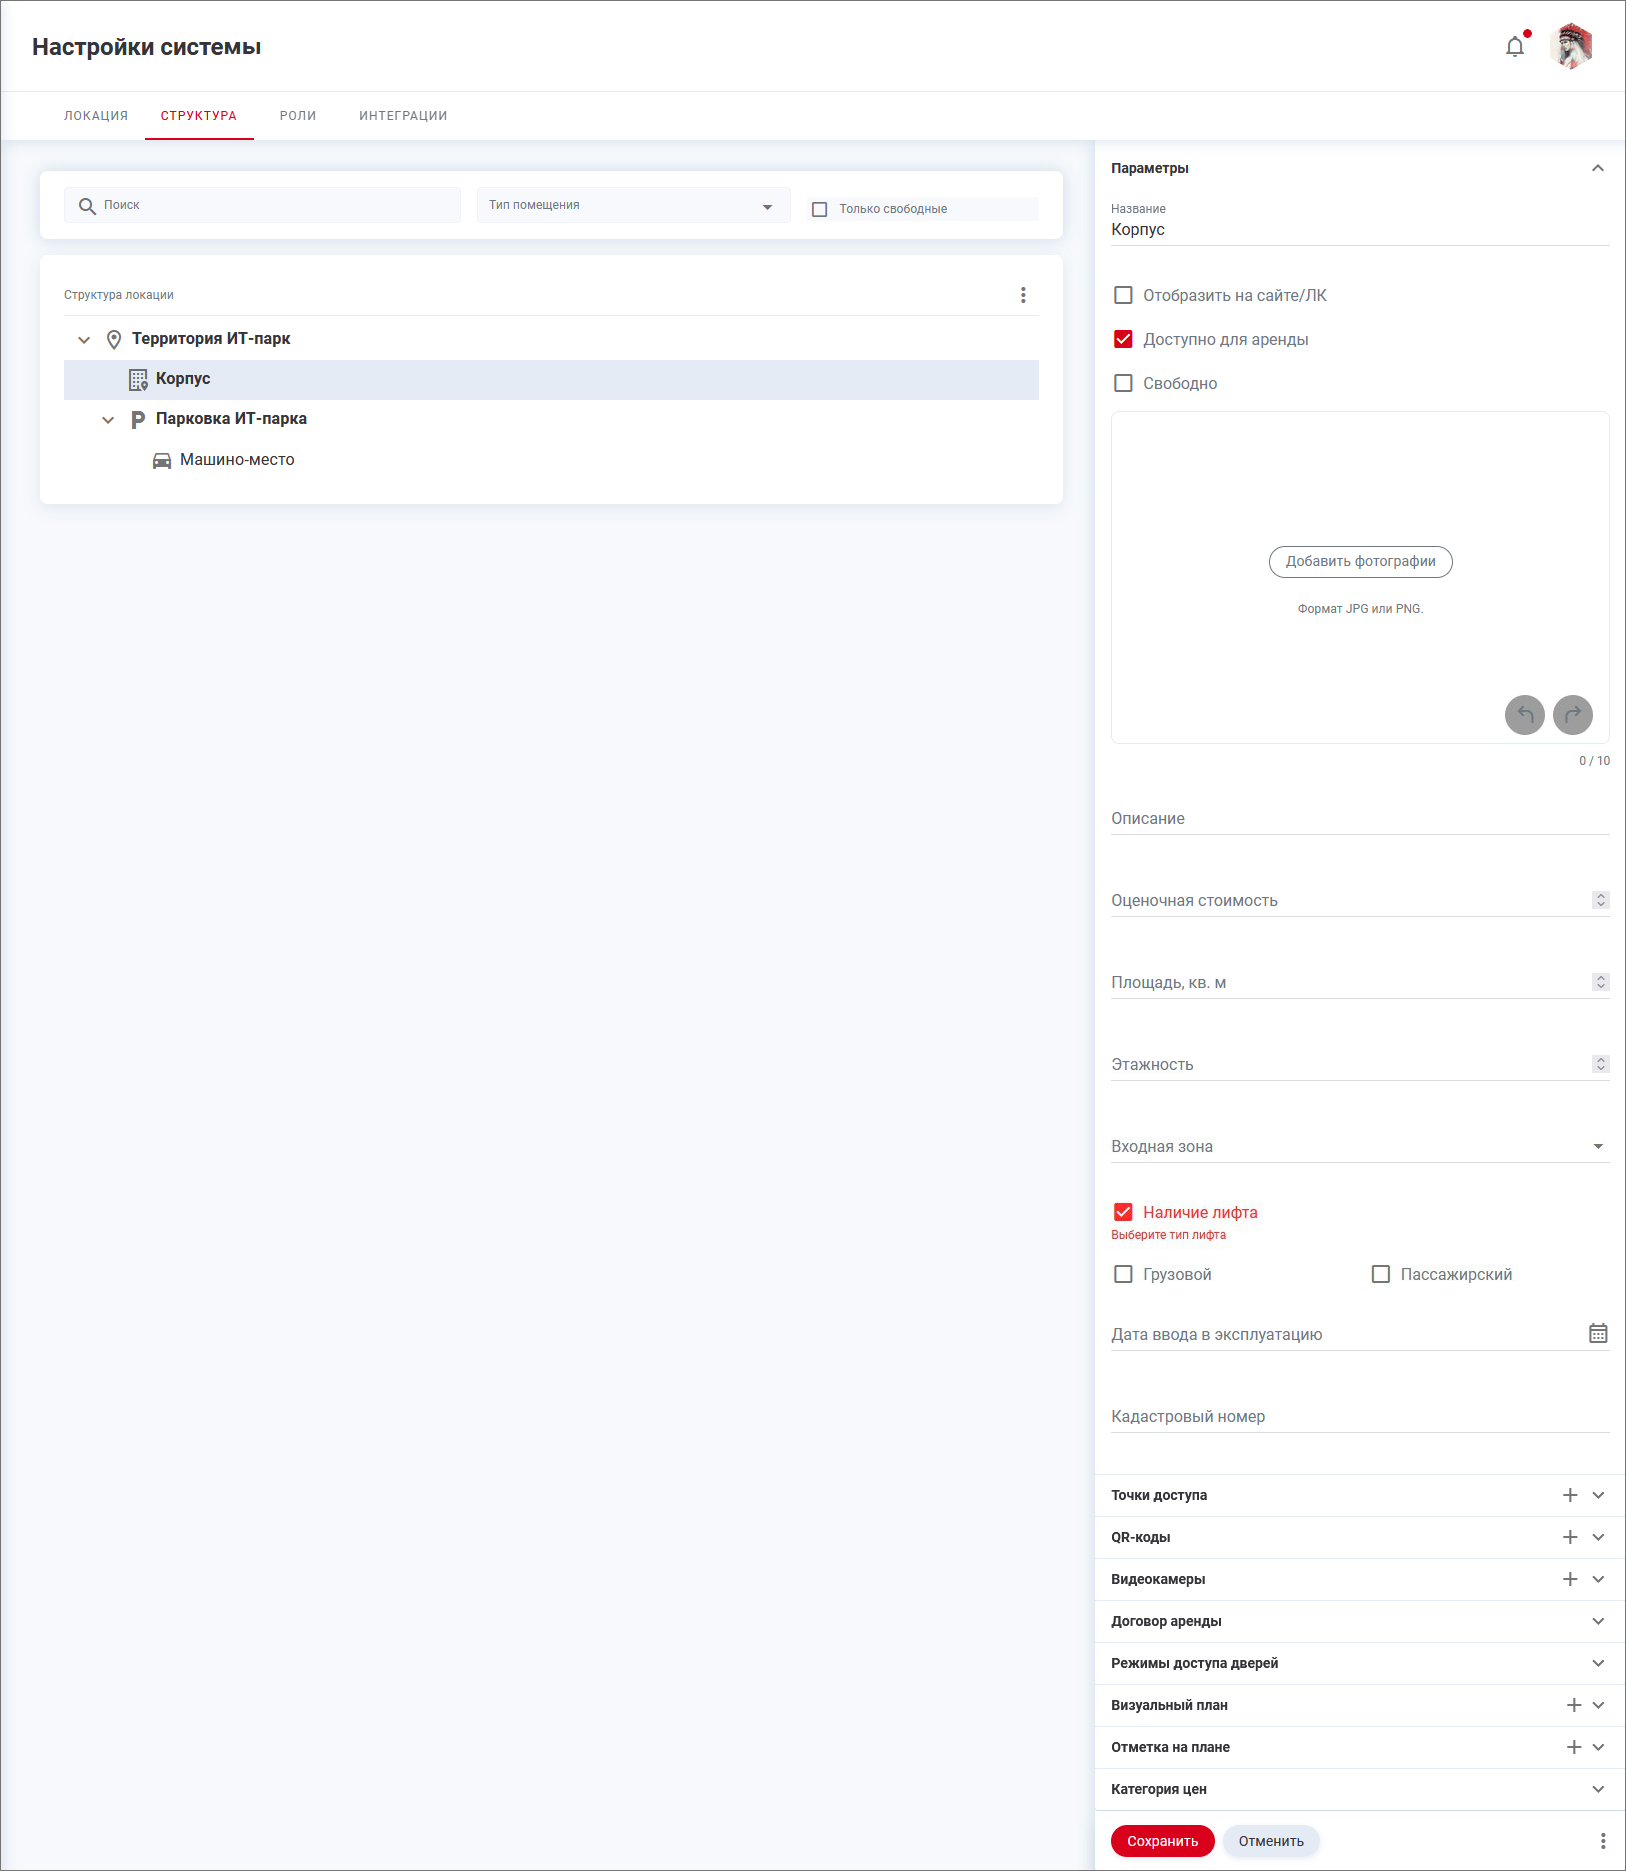Open the Тип помещения dropdown

(632, 205)
